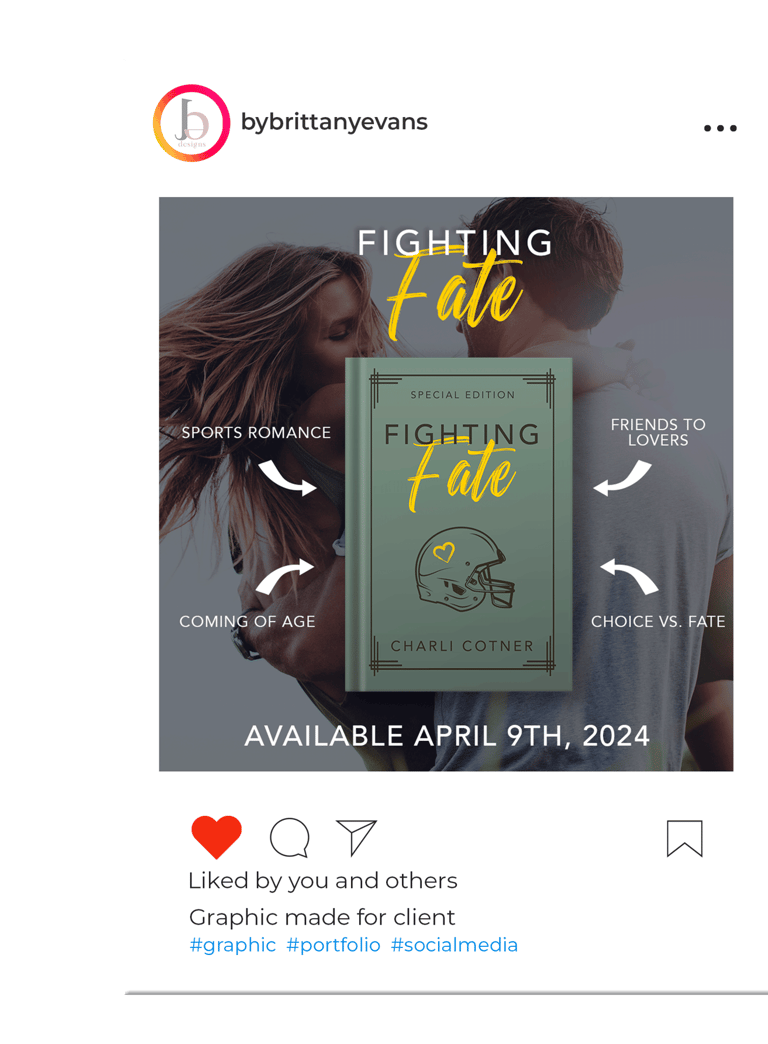Open bybrittanyevans profile username
This screenshot has width=768, height=1044.
click(334, 123)
